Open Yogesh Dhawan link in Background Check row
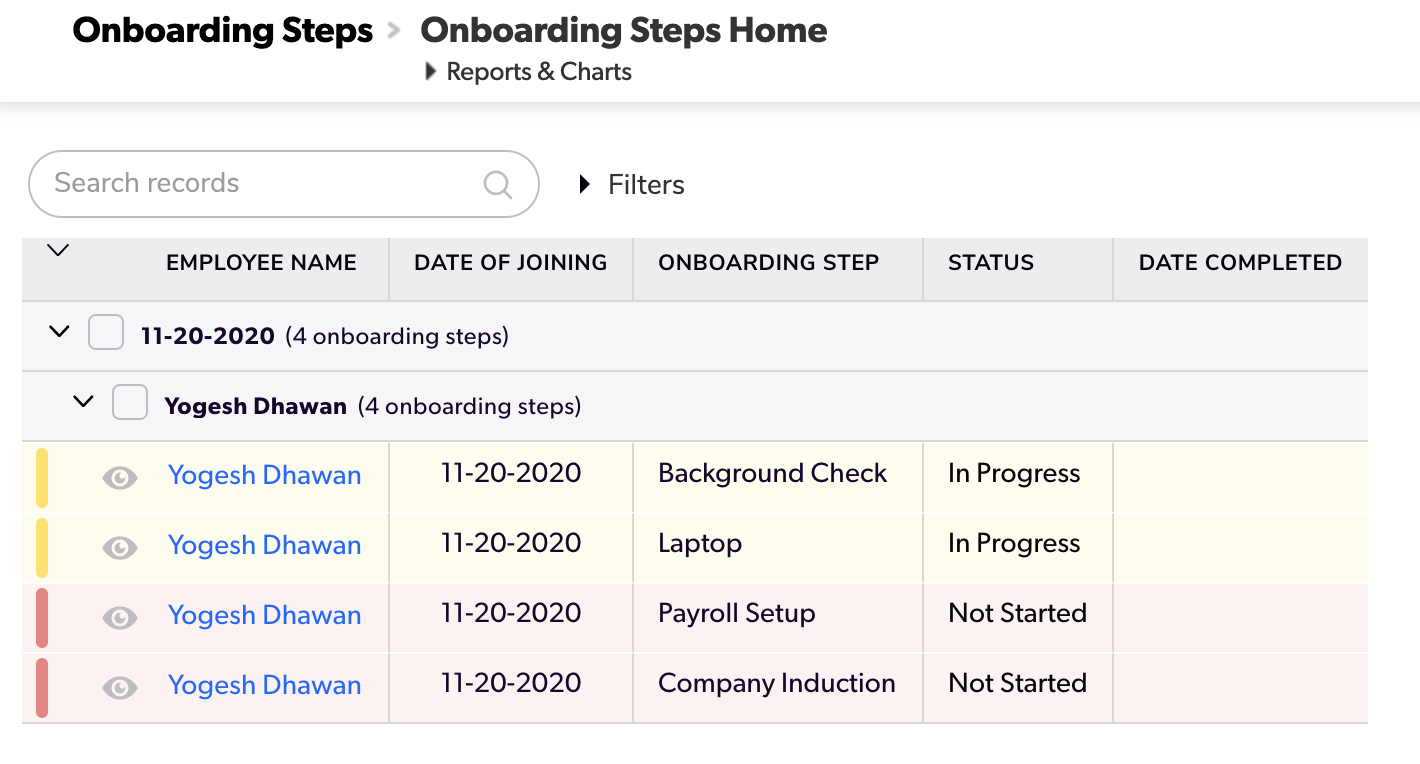Image resolution: width=1420 pixels, height=764 pixels. click(x=264, y=475)
